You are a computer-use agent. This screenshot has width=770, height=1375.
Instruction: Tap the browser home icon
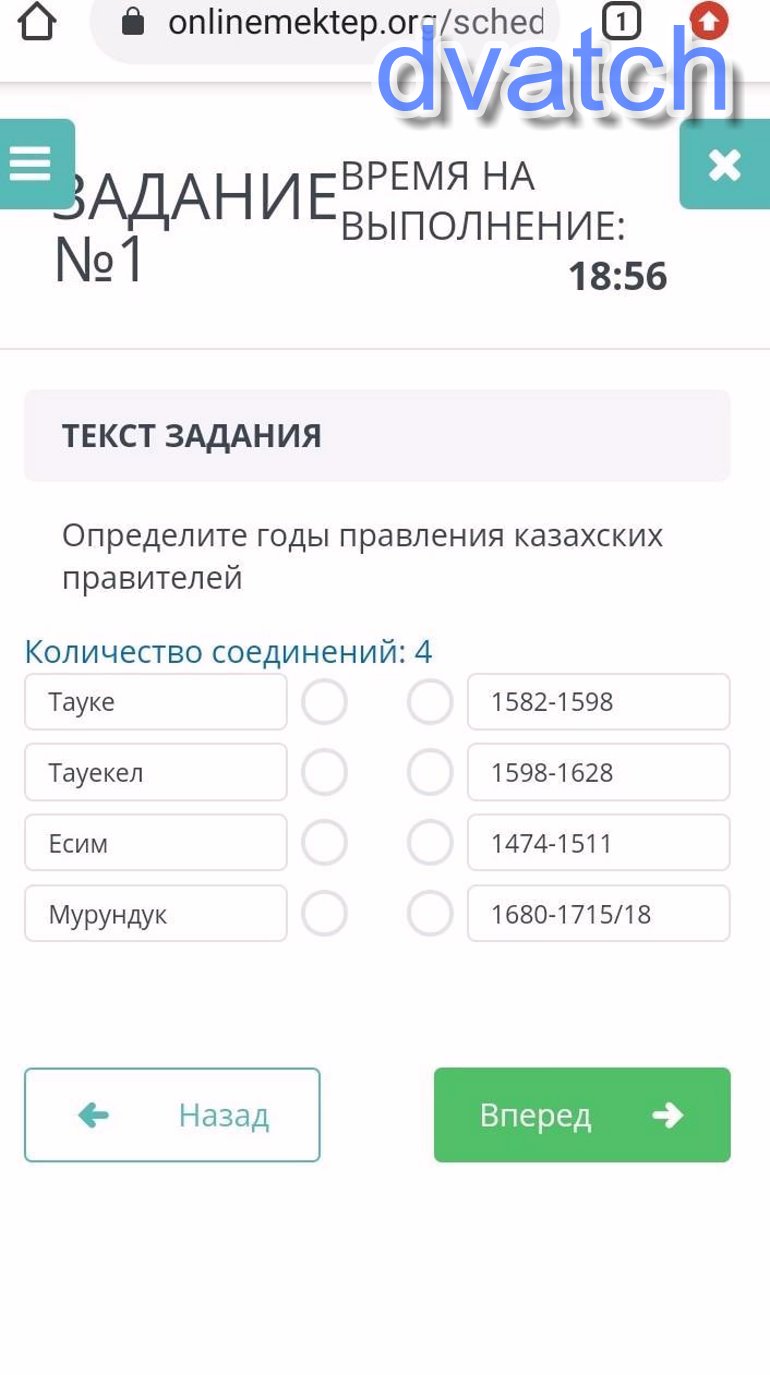click(x=37, y=21)
